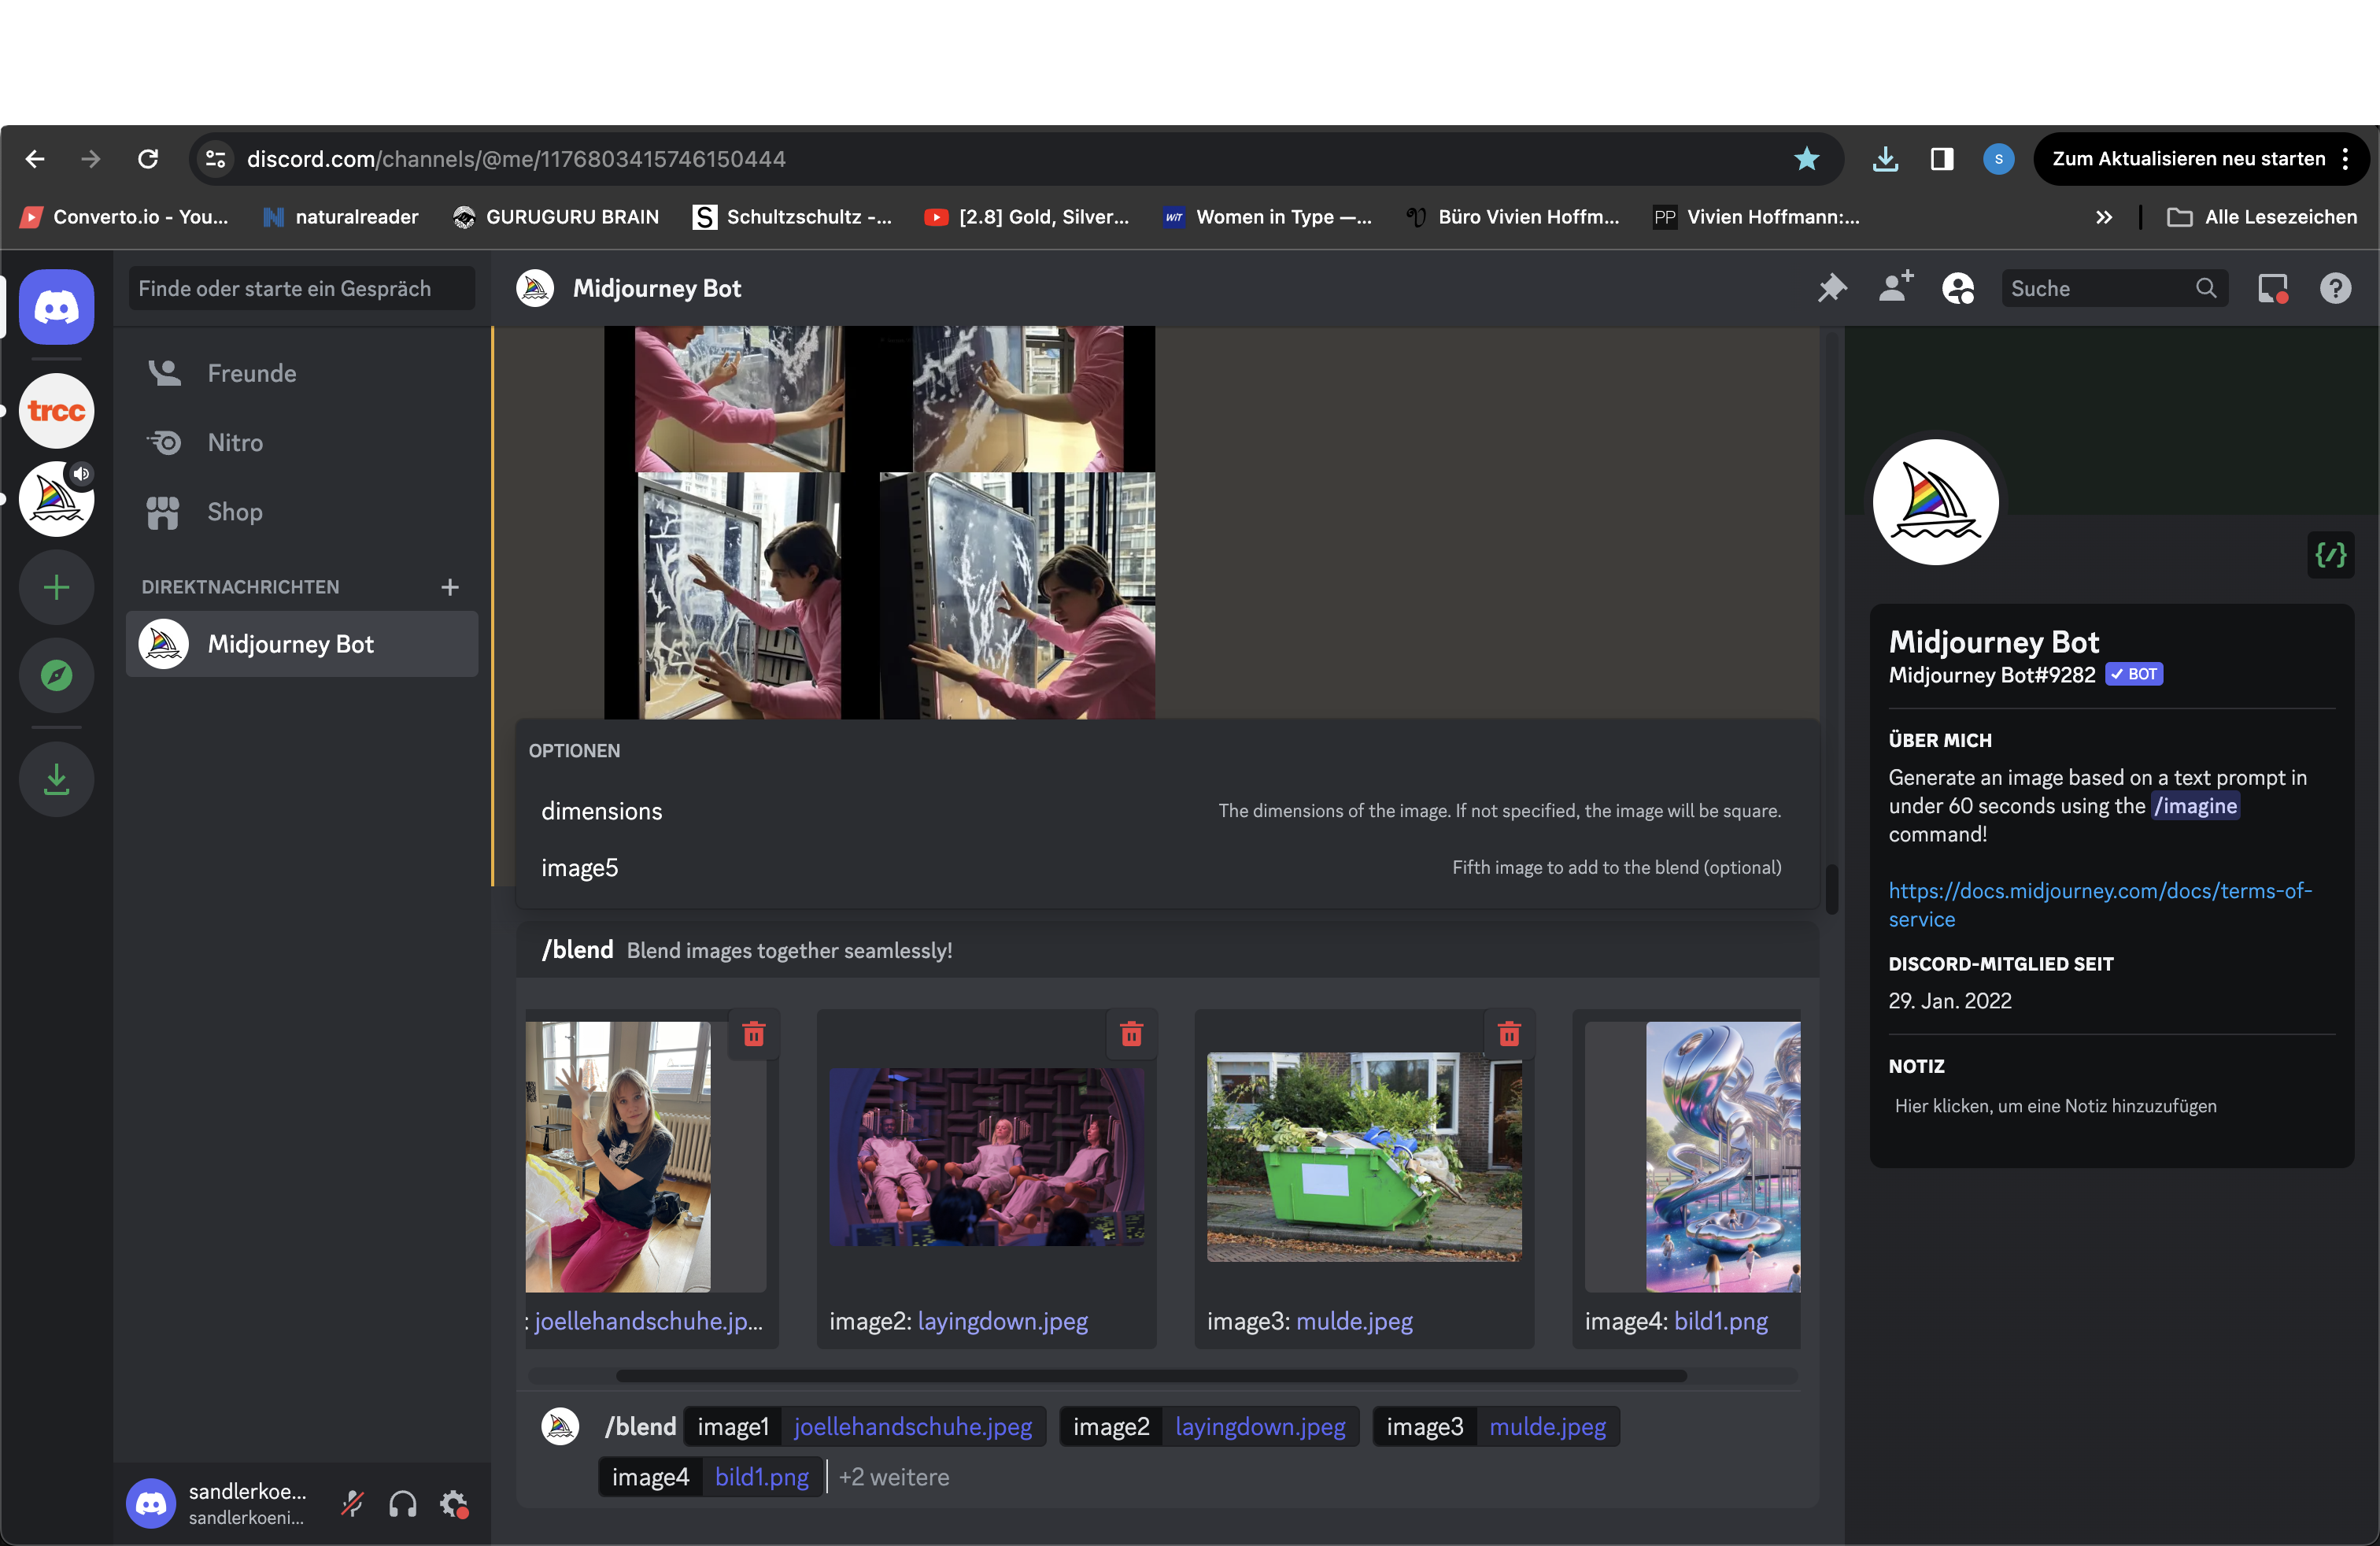Toggle the browser side panel icon
The width and height of the screenshot is (2380, 1546).
(x=1942, y=159)
